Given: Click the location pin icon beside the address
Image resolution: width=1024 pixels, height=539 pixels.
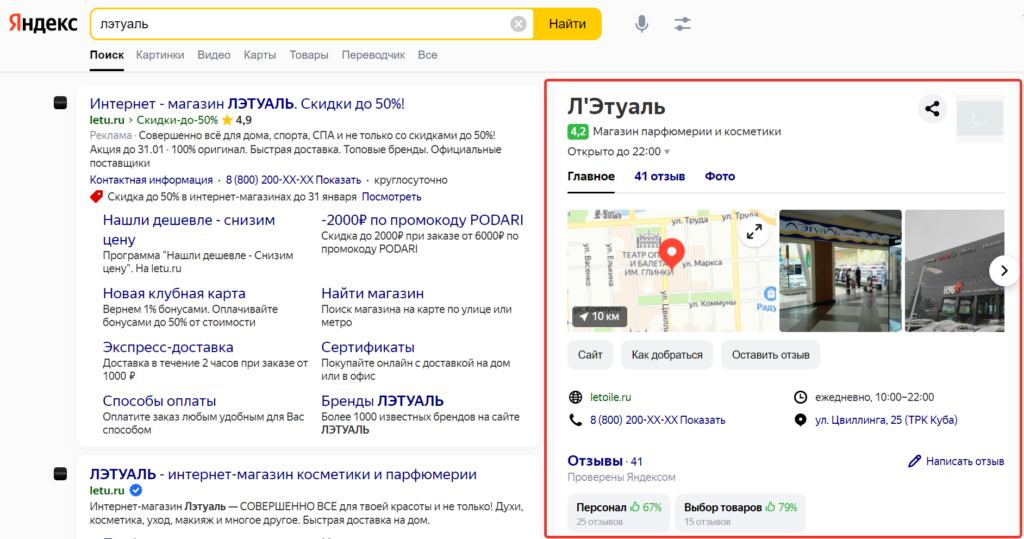Looking at the screenshot, I should tap(801, 420).
